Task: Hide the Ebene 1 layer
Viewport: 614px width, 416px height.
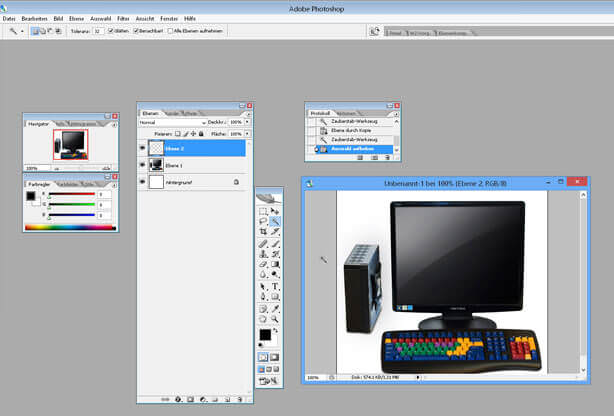Action: click(x=142, y=165)
